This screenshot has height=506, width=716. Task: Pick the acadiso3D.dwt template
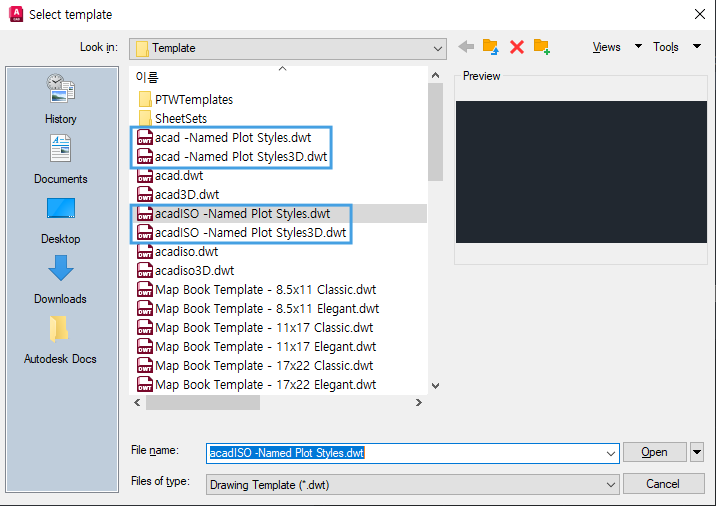185,271
